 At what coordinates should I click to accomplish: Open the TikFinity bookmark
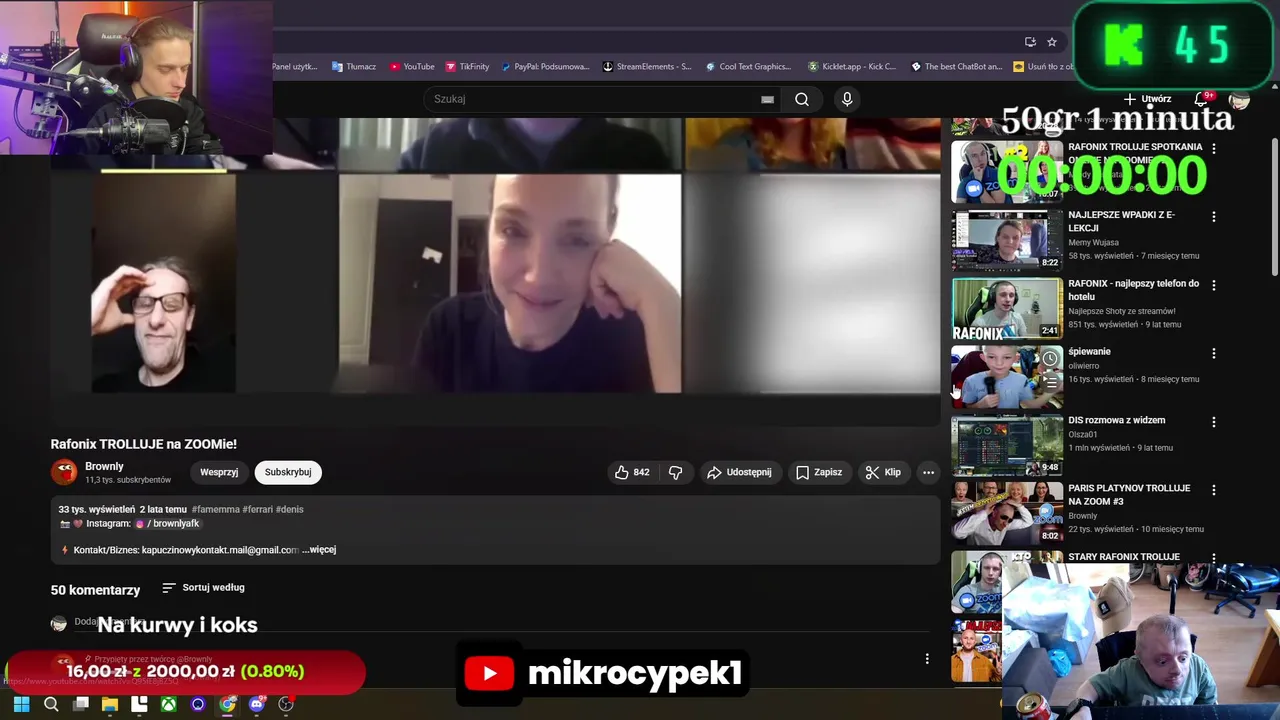[x=467, y=67]
